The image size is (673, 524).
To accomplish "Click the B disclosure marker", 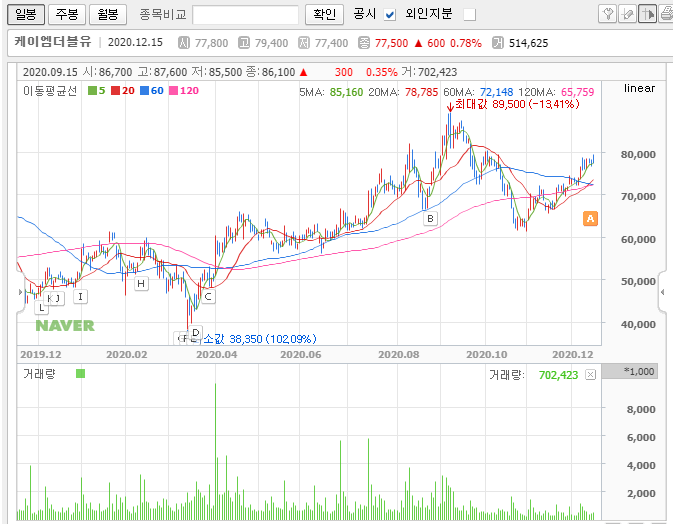I will [430, 218].
